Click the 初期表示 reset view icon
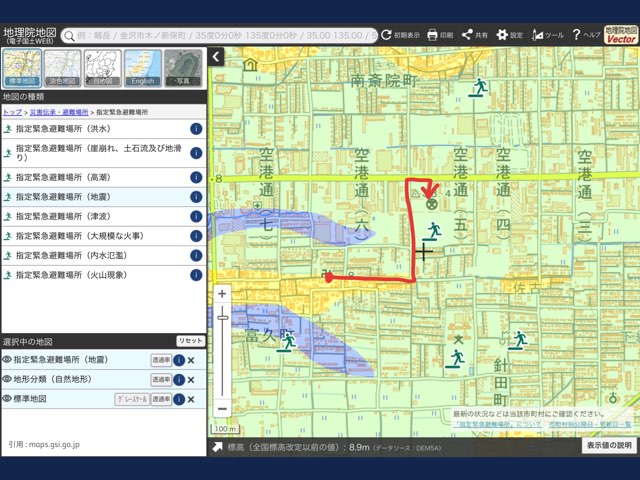Image resolution: width=640 pixels, height=480 pixels. point(387,34)
